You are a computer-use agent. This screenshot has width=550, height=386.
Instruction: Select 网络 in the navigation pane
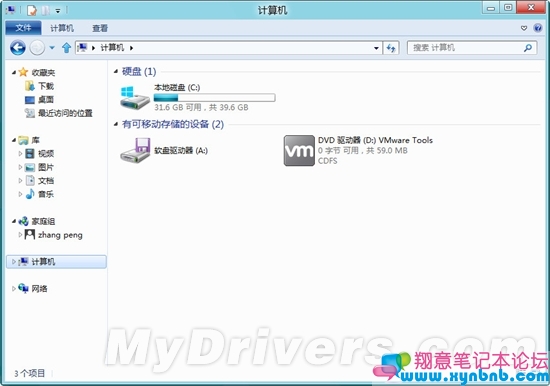(39, 288)
